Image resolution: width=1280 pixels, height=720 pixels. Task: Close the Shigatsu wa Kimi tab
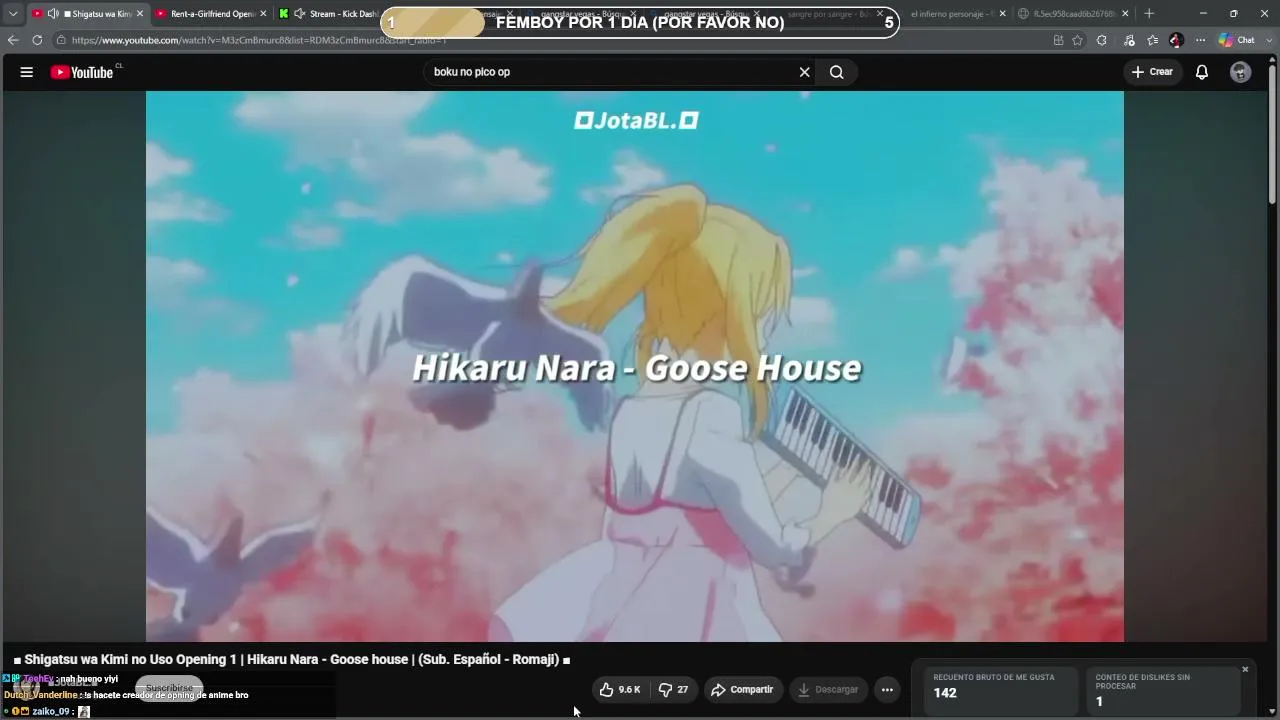pos(140,14)
